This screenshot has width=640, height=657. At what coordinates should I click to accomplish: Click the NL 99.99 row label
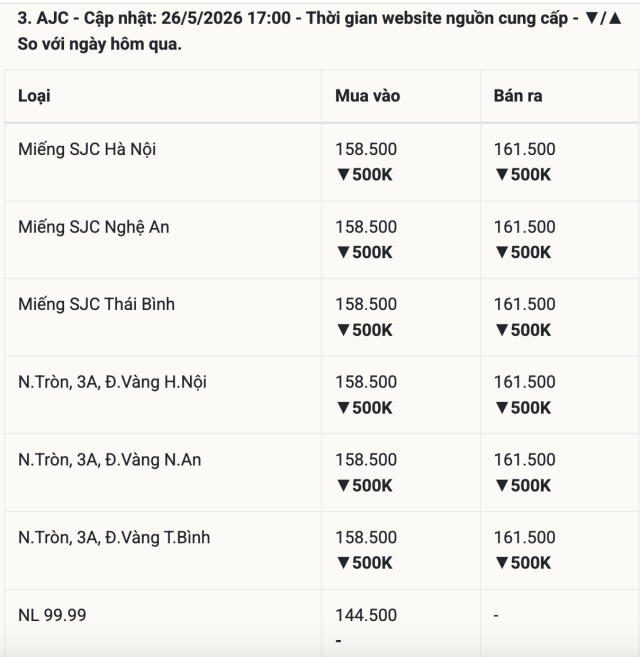point(52,615)
